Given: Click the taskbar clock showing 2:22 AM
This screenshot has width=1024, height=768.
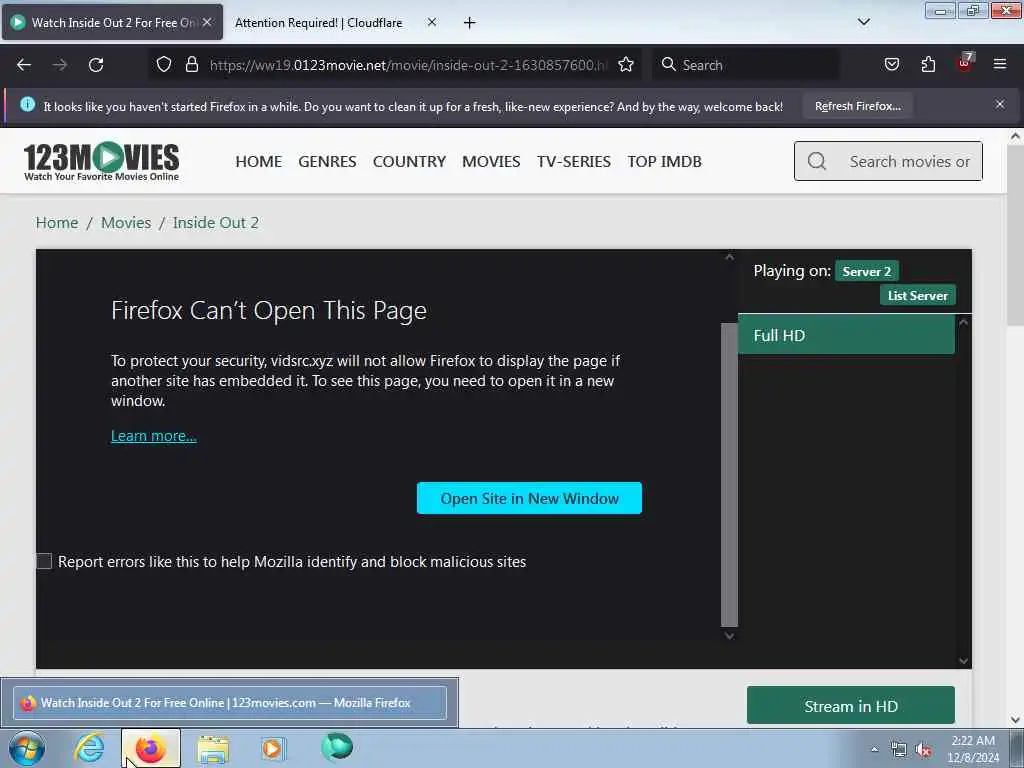Looking at the screenshot, I should 973,749.
